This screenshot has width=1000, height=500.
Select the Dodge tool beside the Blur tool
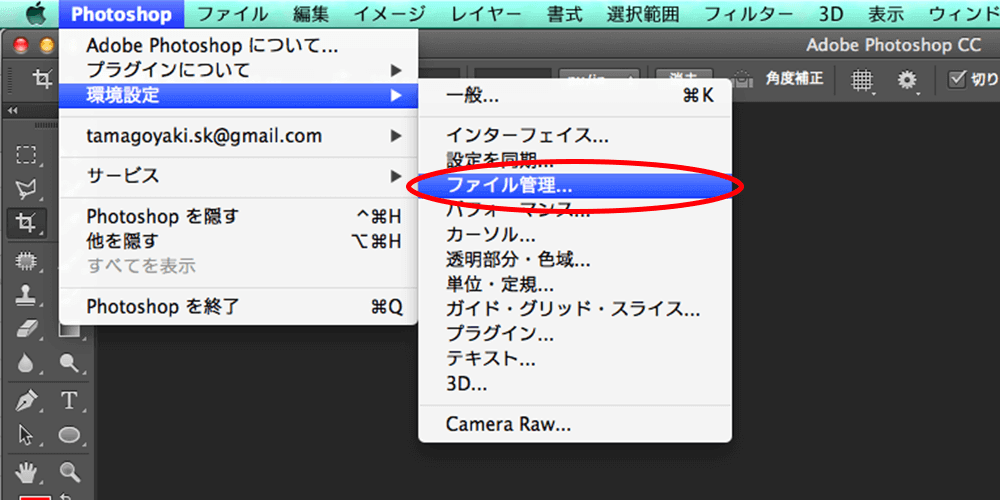click(x=69, y=364)
